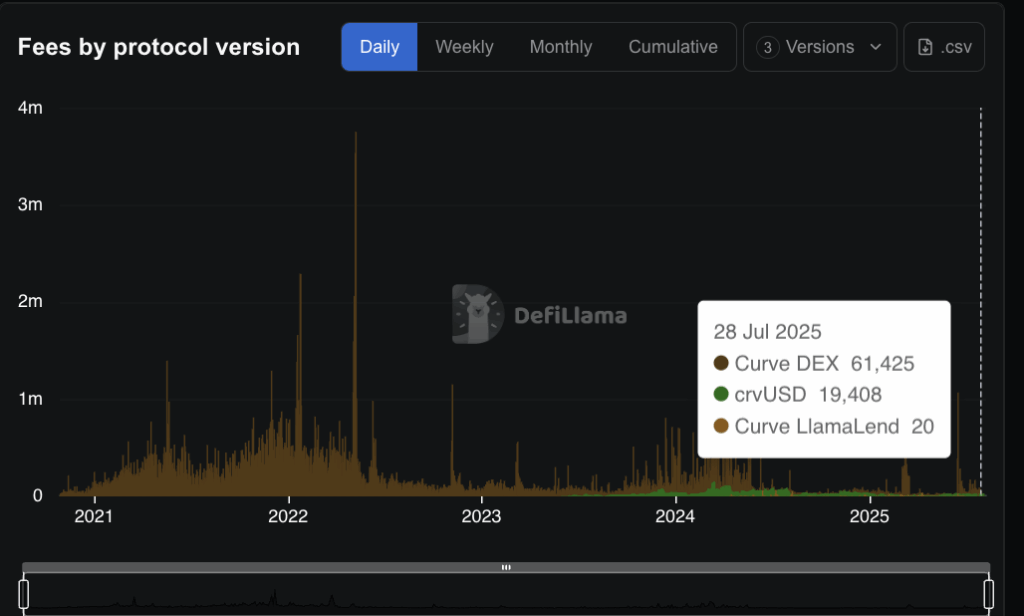The image size is (1024, 616).
Task: Open the Versions dropdown
Action: point(820,47)
